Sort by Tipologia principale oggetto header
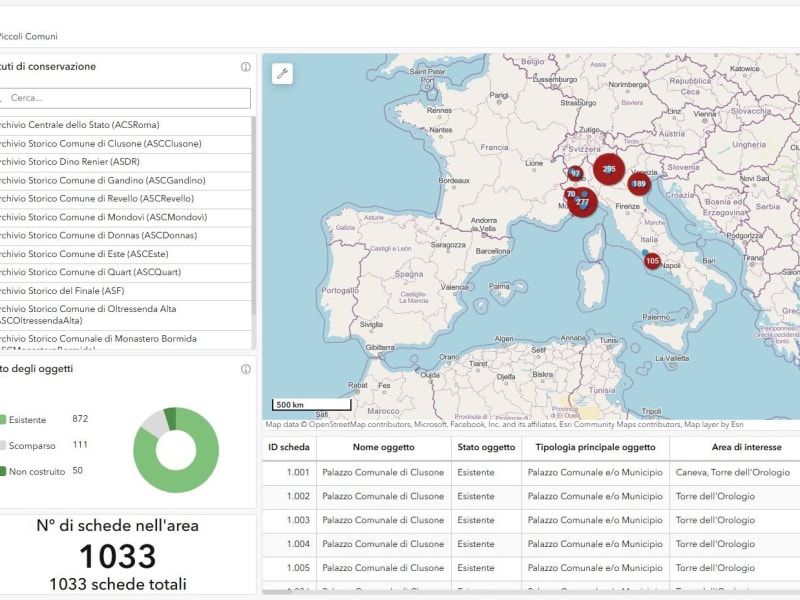 tap(595, 447)
